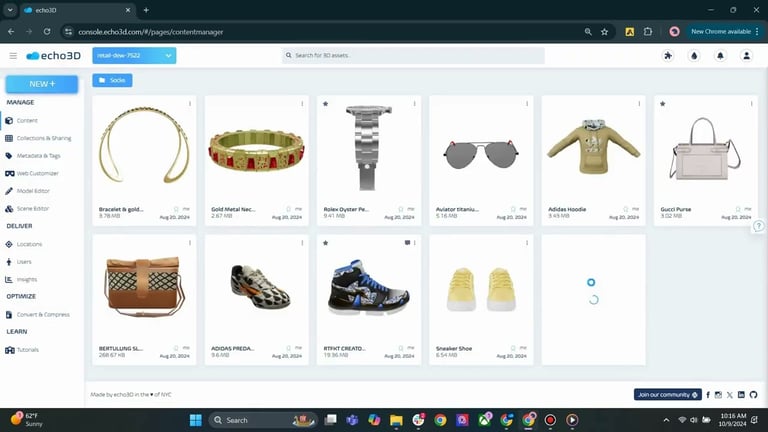Image resolution: width=768 pixels, height=432 pixels.
Task: Open options menu for Adidas Hoodie card
Action: [639, 104]
